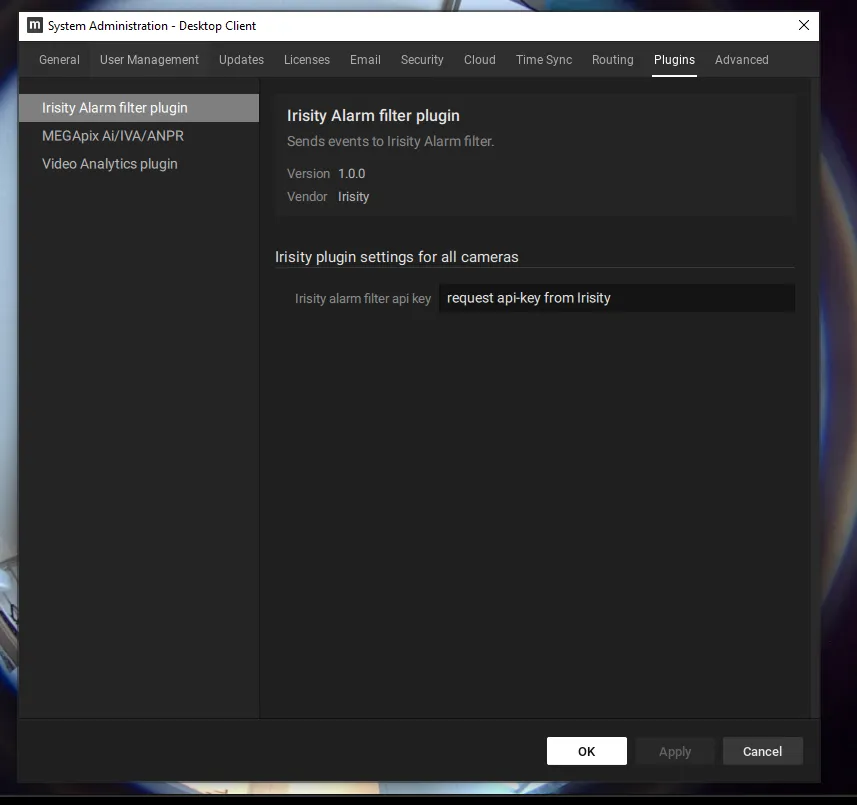Click the Plugins tab
The height and width of the screenshot is (805, 857).
674,60
